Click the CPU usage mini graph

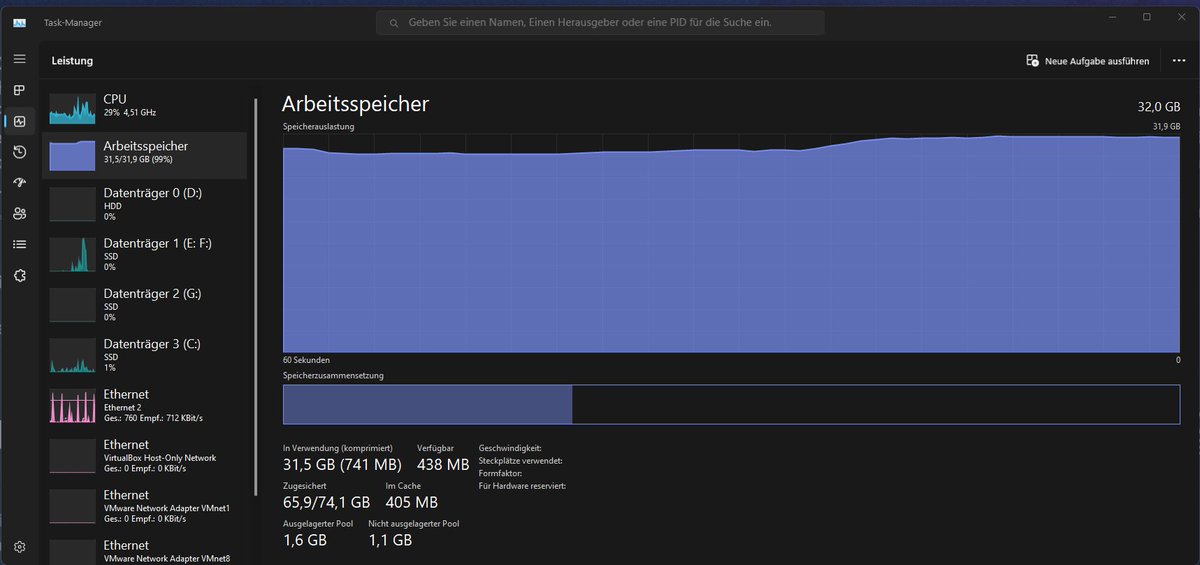(72, 108)
